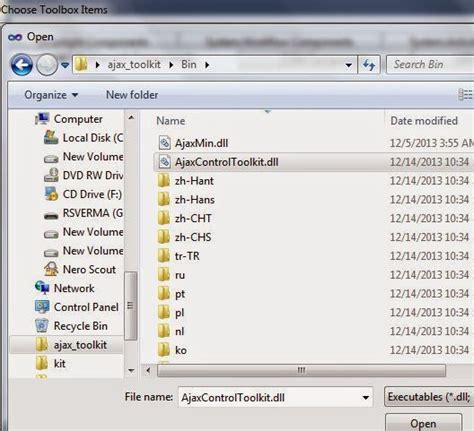Open recent locations arrow beside nav buttons

pyautogui.click(x=65, y=65)
